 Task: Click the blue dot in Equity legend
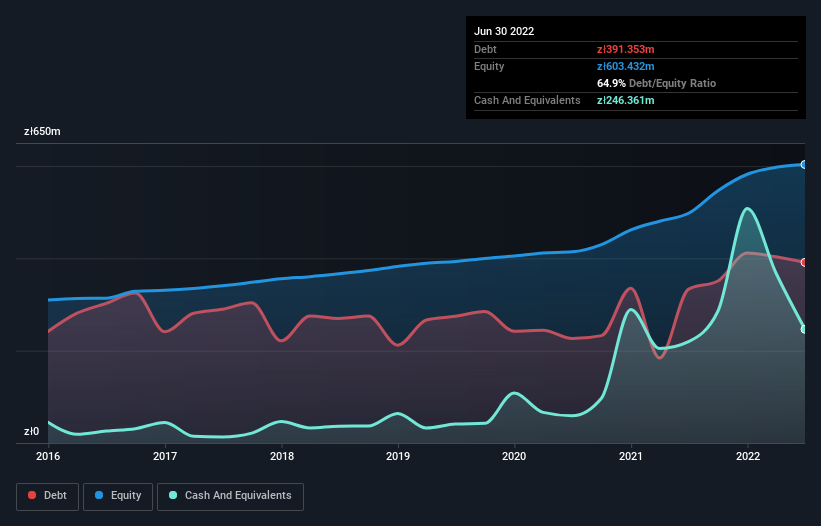99,495
